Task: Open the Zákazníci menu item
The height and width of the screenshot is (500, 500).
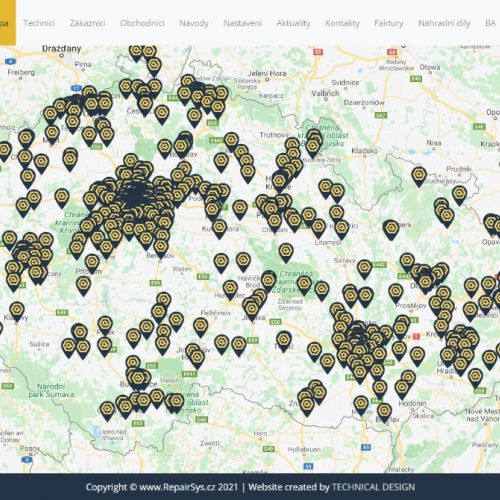Action: point(87,23)
